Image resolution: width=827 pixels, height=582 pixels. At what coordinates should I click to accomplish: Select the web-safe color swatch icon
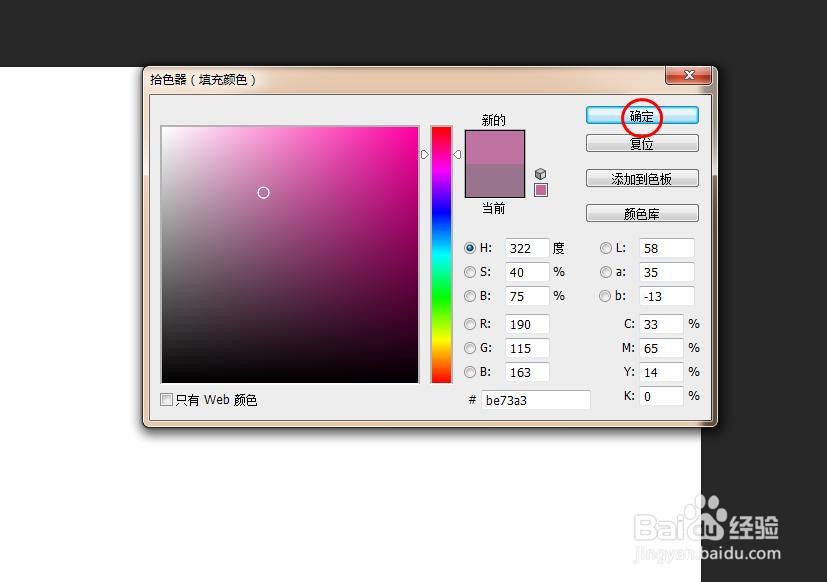pos(540,188)
